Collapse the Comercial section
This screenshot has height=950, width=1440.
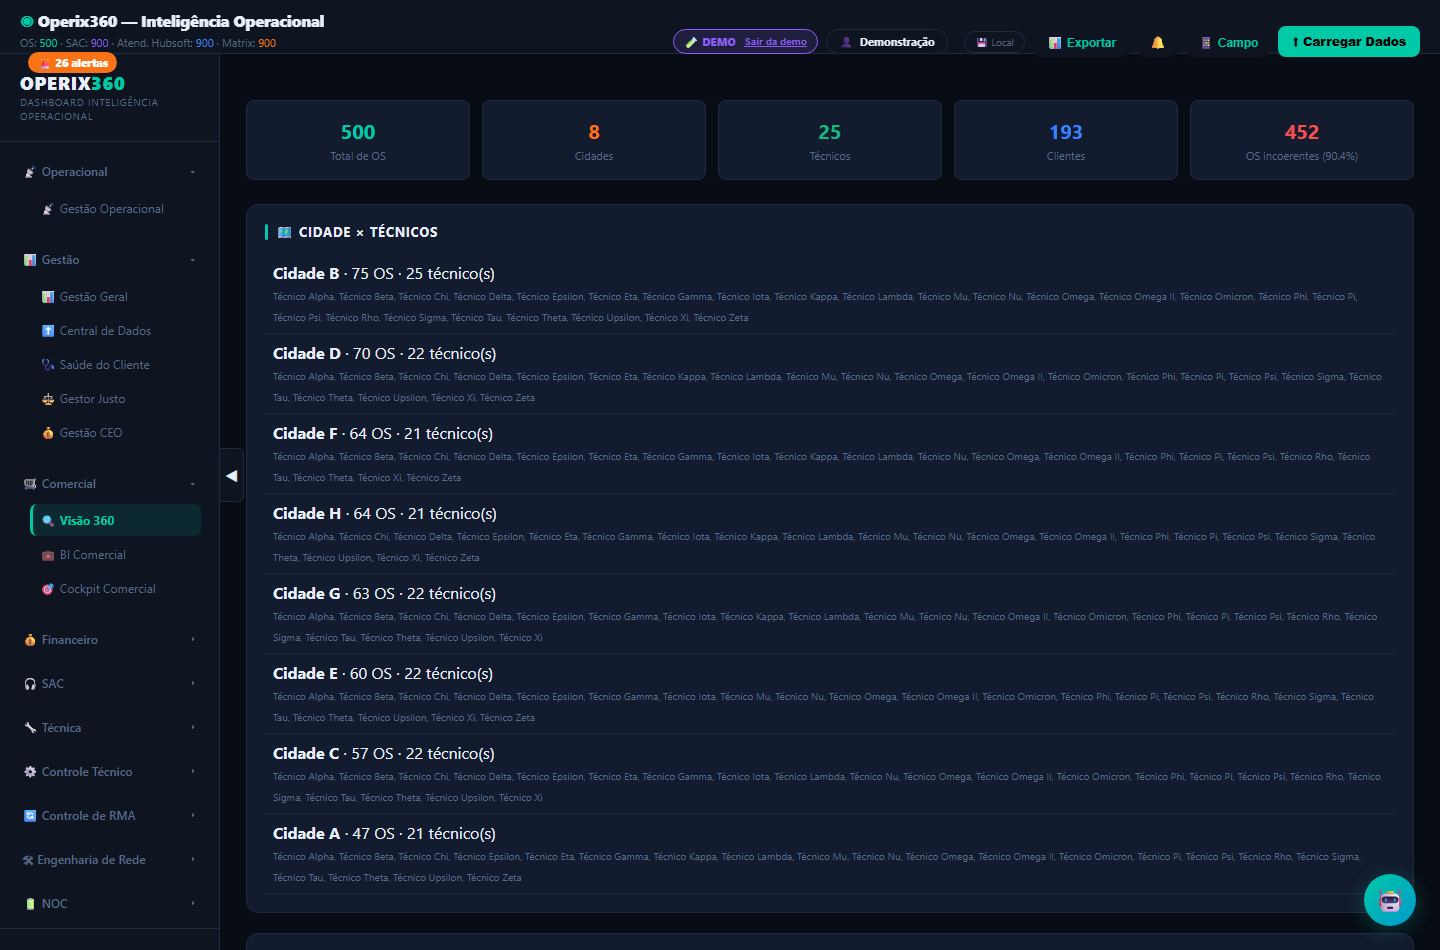(110, 484)
